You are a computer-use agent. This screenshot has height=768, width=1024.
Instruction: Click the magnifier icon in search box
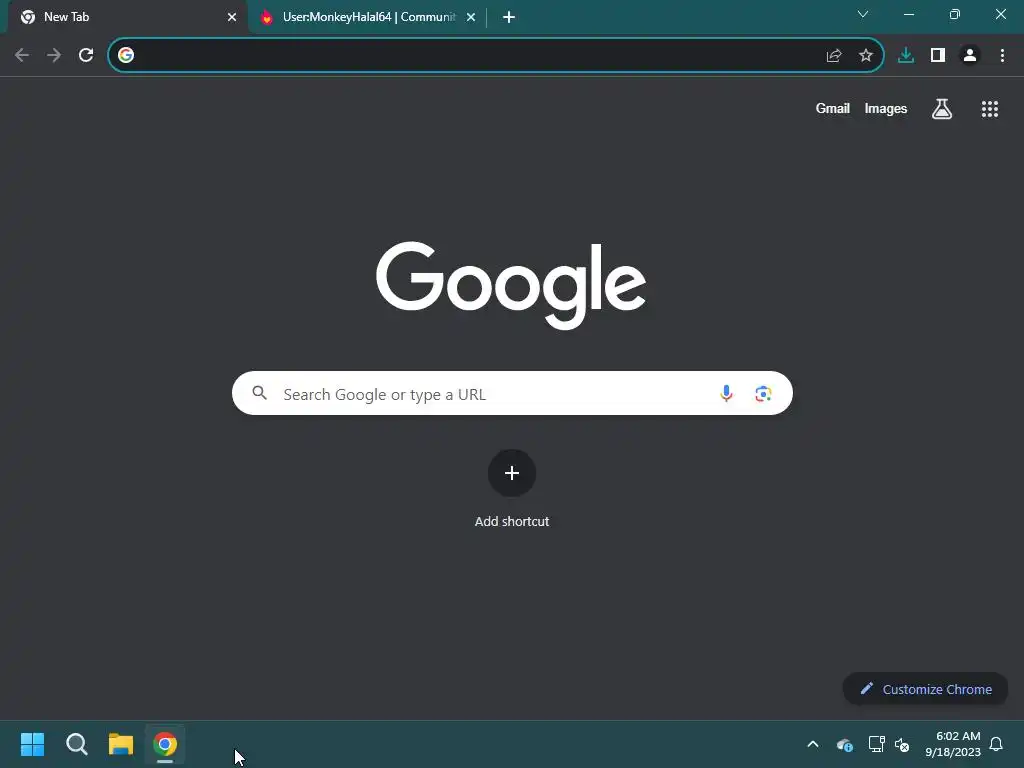260,393
